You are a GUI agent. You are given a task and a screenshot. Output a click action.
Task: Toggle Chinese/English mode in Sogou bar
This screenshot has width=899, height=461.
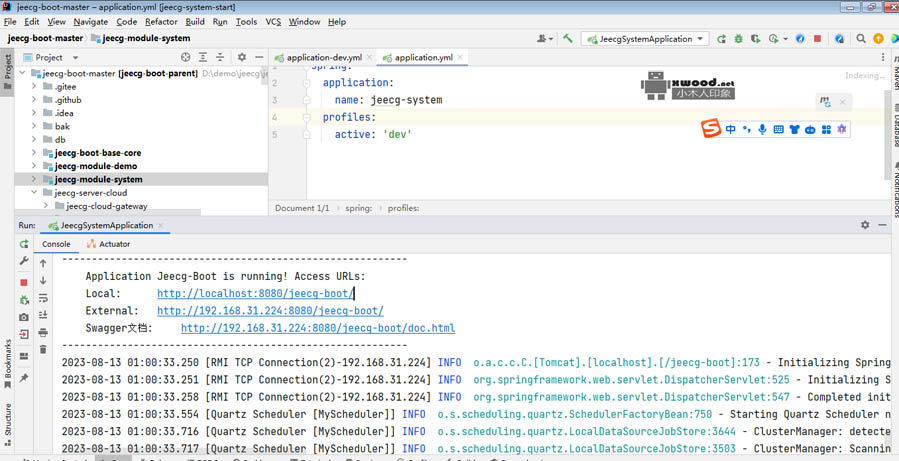[730, 130]
